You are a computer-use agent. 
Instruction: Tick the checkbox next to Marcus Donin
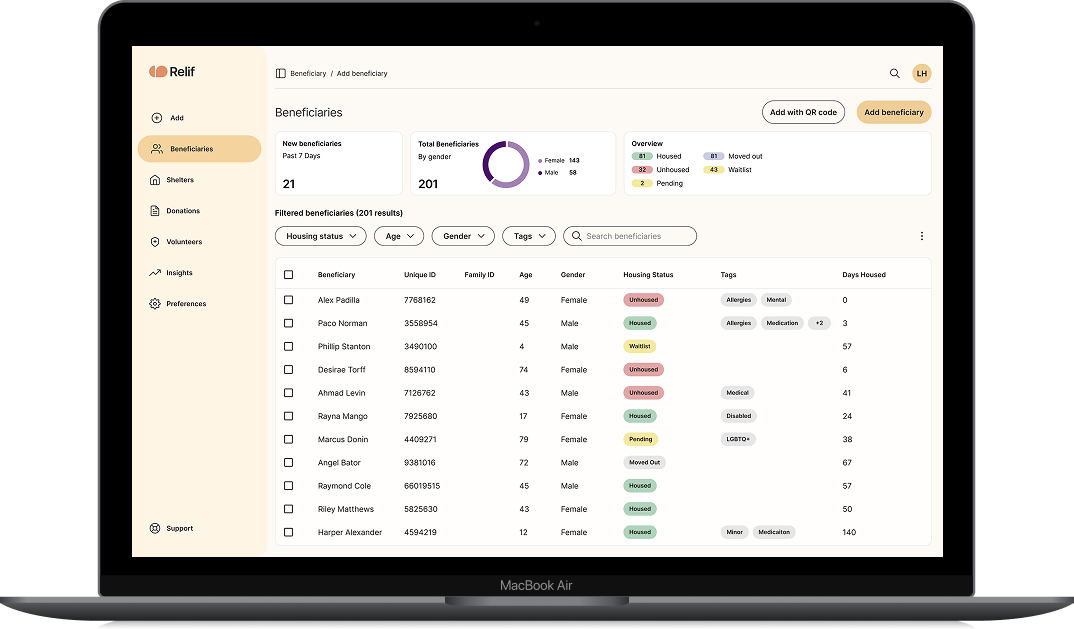[x=288, y=439]
